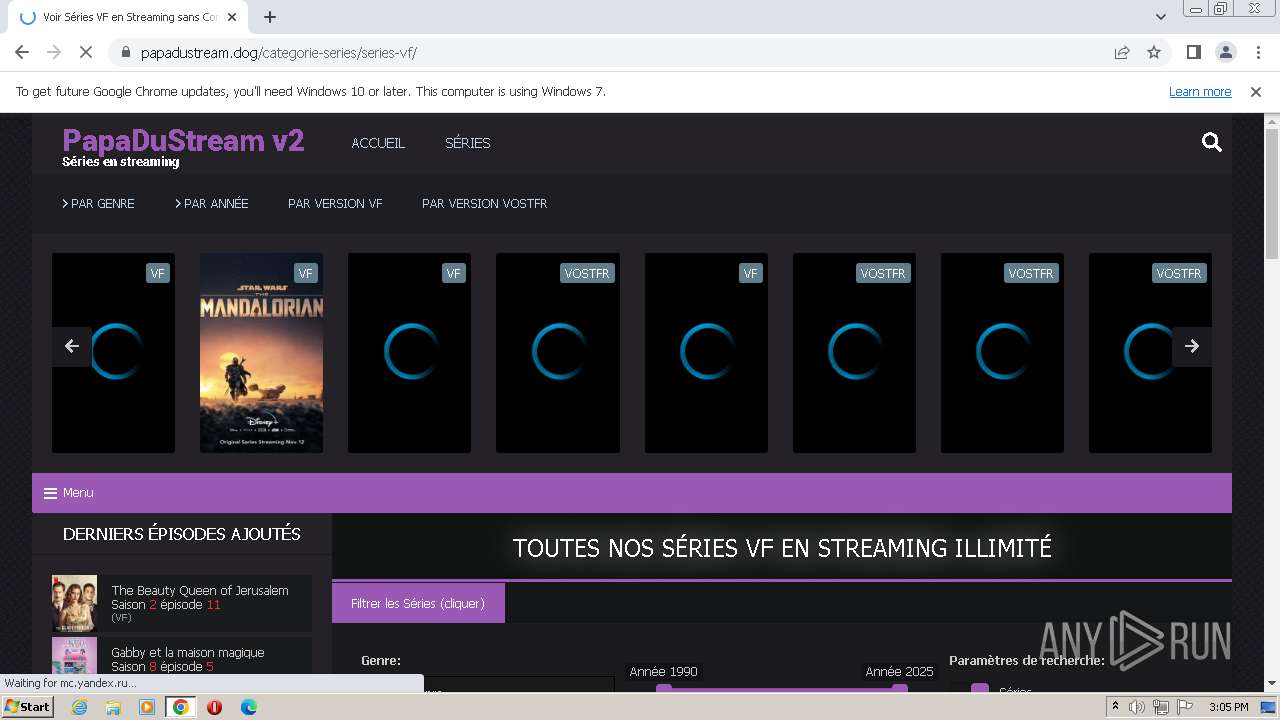This screenshot has height=720, width=1280.
Task: Click the DERNIERS ÉPISODES AJOUTÉS heading
Action: point(182,534)
